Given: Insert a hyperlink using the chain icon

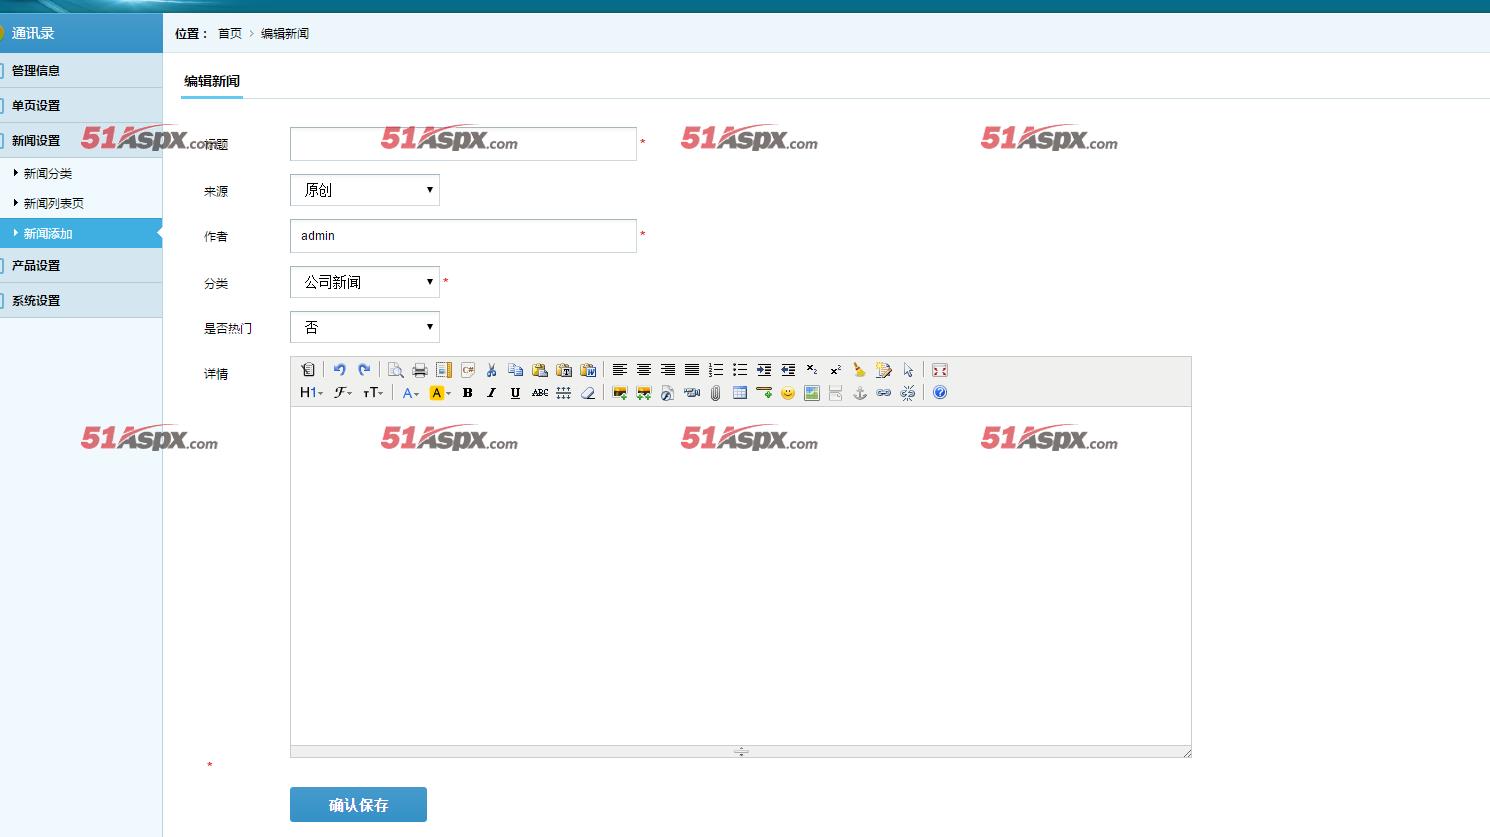Looking at the screenshot, I should (x=884, y=393).
